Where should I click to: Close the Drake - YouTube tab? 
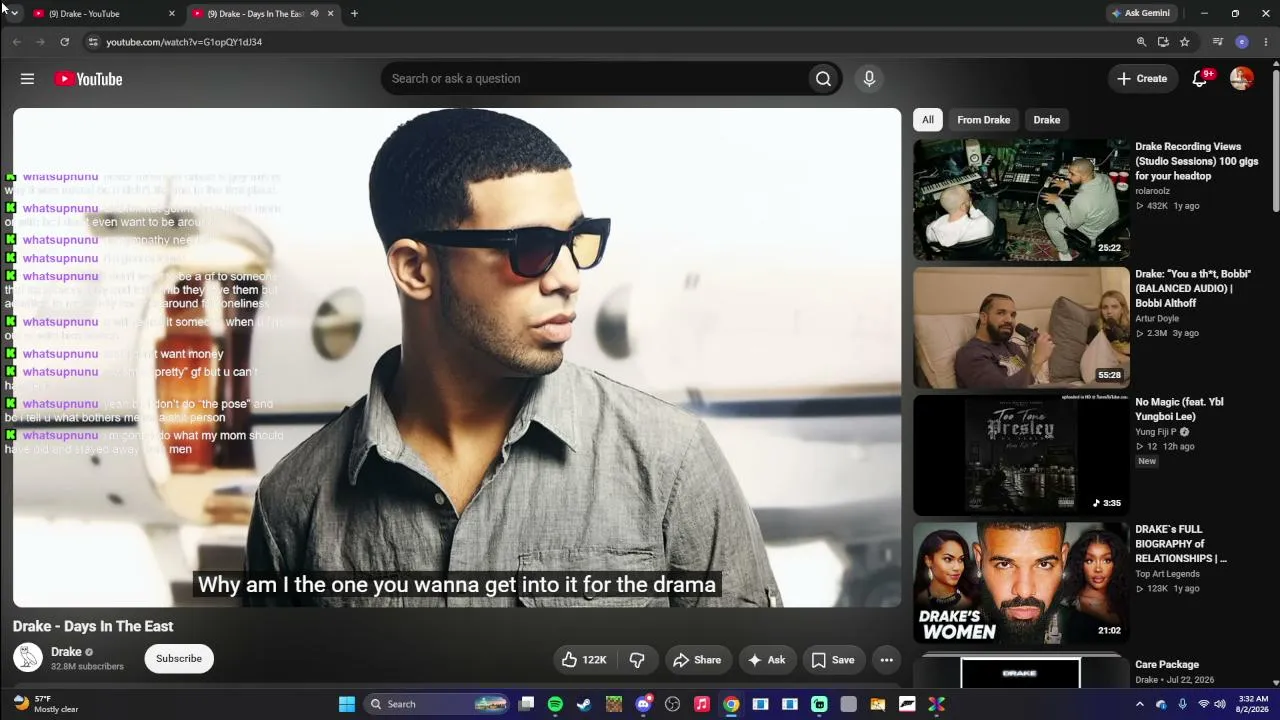171,14
